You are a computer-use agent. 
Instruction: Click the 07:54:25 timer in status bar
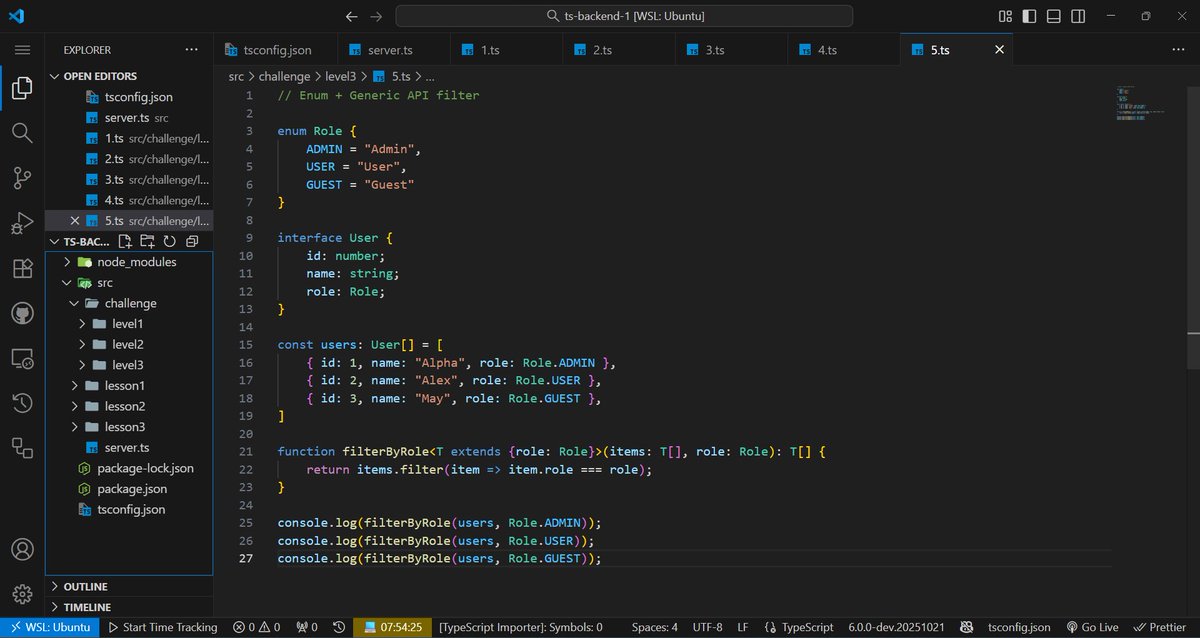tap(392, 627)
